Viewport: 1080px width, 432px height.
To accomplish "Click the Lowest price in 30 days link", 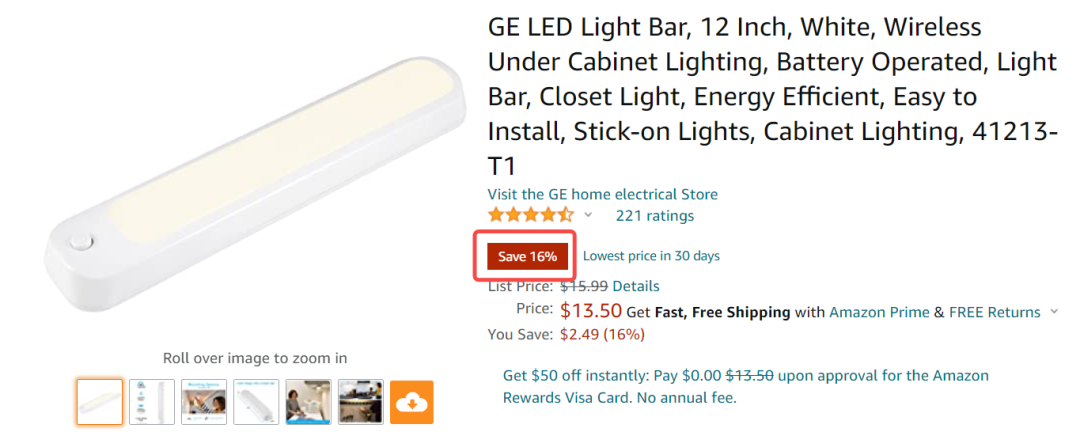I will [x=651, y=256].
